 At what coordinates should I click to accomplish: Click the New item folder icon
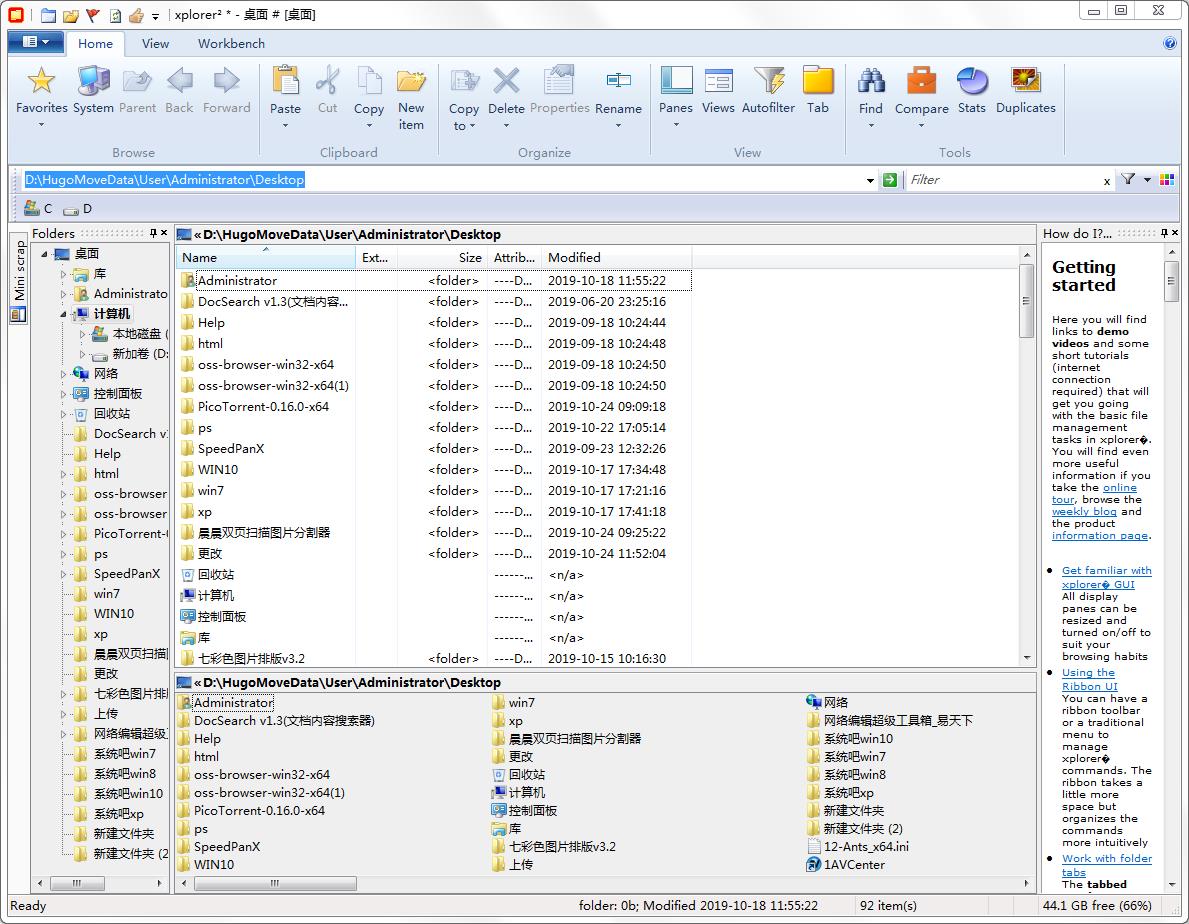[411, 82]
